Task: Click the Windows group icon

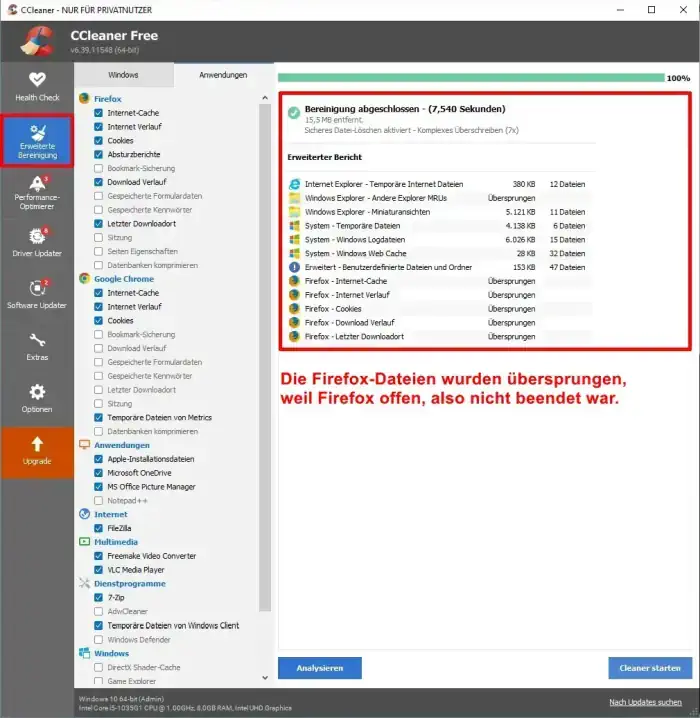Action: (84, 653)
